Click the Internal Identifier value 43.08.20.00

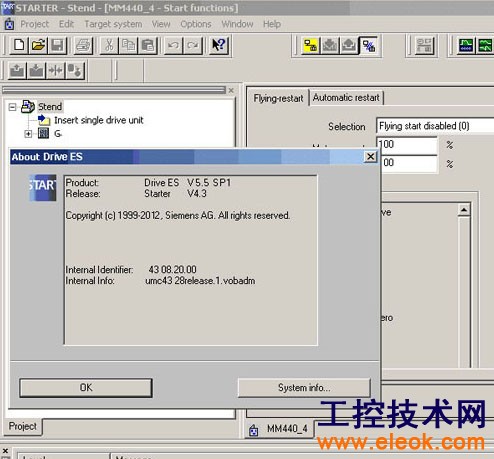[x=172, y=269]
